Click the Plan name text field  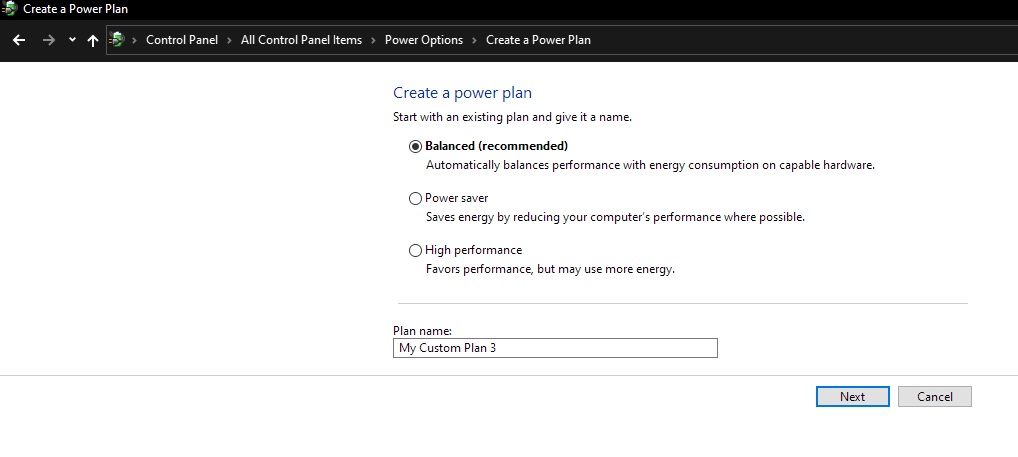click(x=555, y=348)
